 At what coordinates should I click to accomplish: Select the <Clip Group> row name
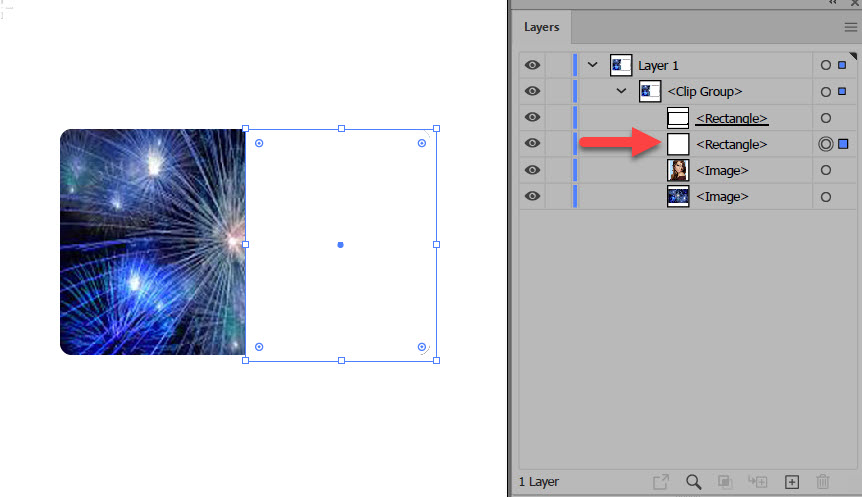pyautogui.click(x=705, y=92)
